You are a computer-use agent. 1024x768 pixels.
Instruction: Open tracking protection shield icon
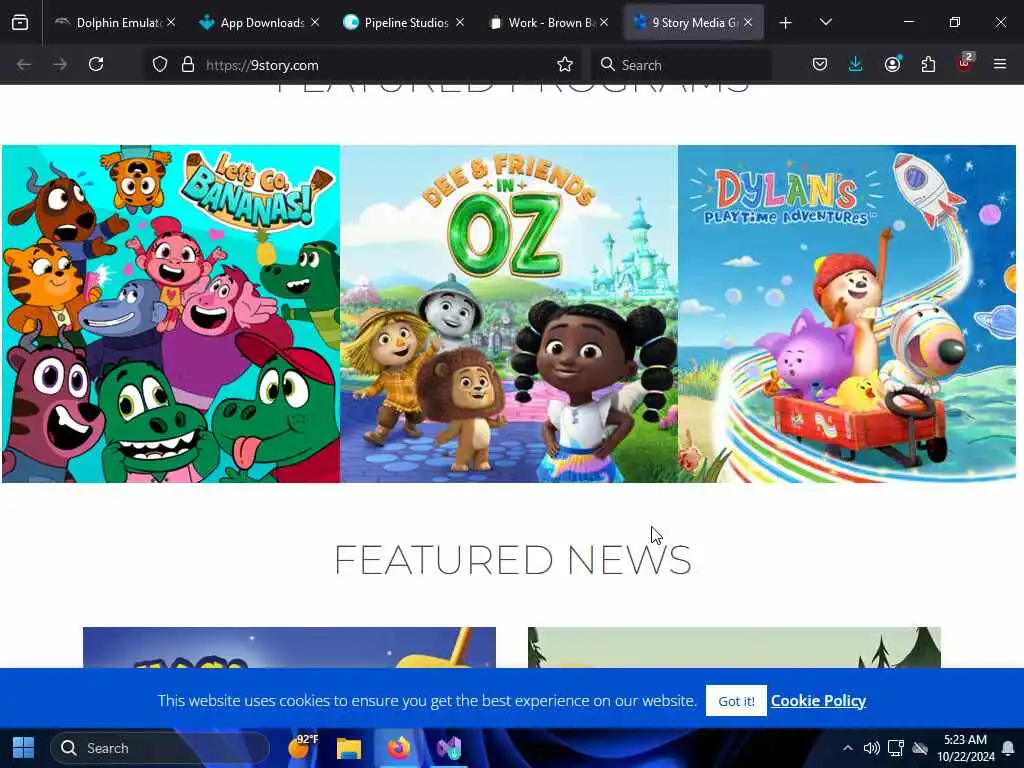(x=160, y=64)
